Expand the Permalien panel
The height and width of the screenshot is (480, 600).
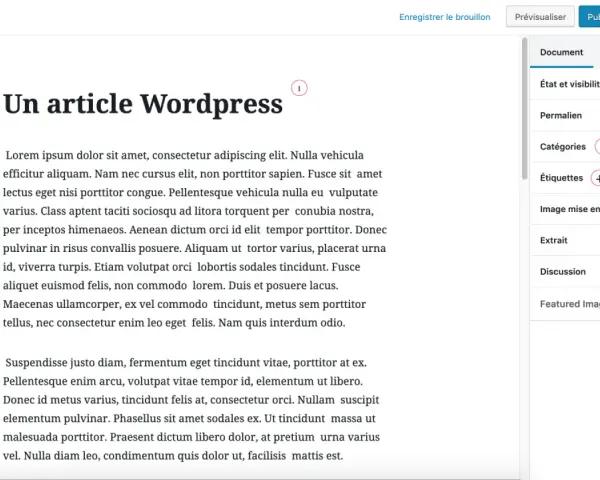(x=565, y=115)
